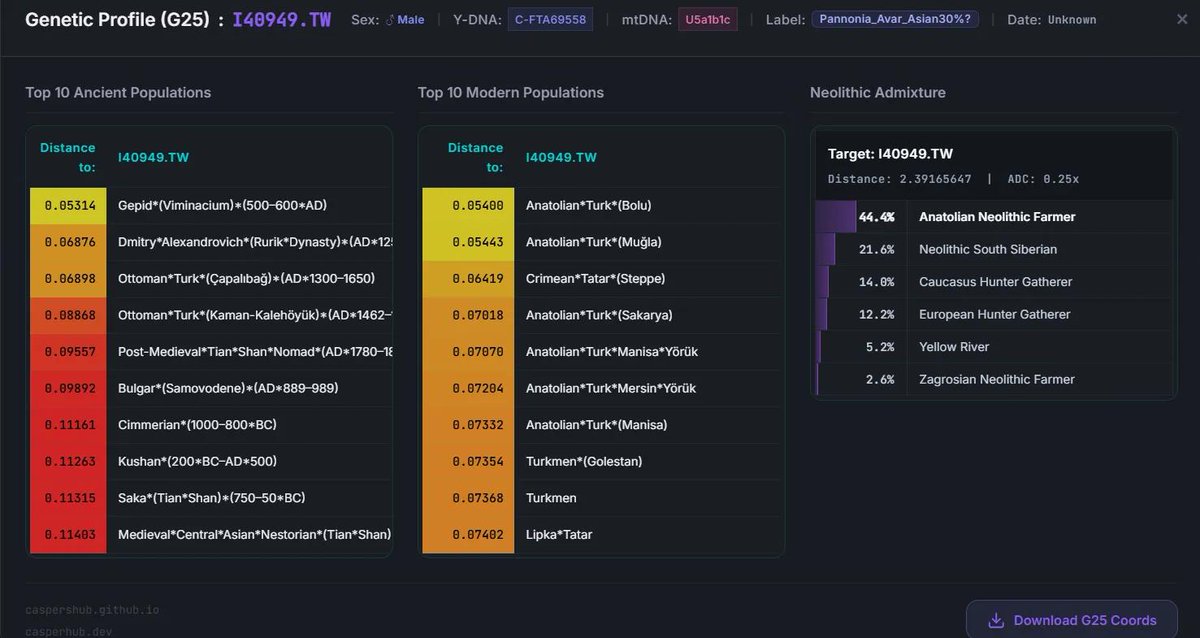Viewport: 1200px width, 638px height.
Task: Click the Target: I40949.TW label
Action: [890, 154]
